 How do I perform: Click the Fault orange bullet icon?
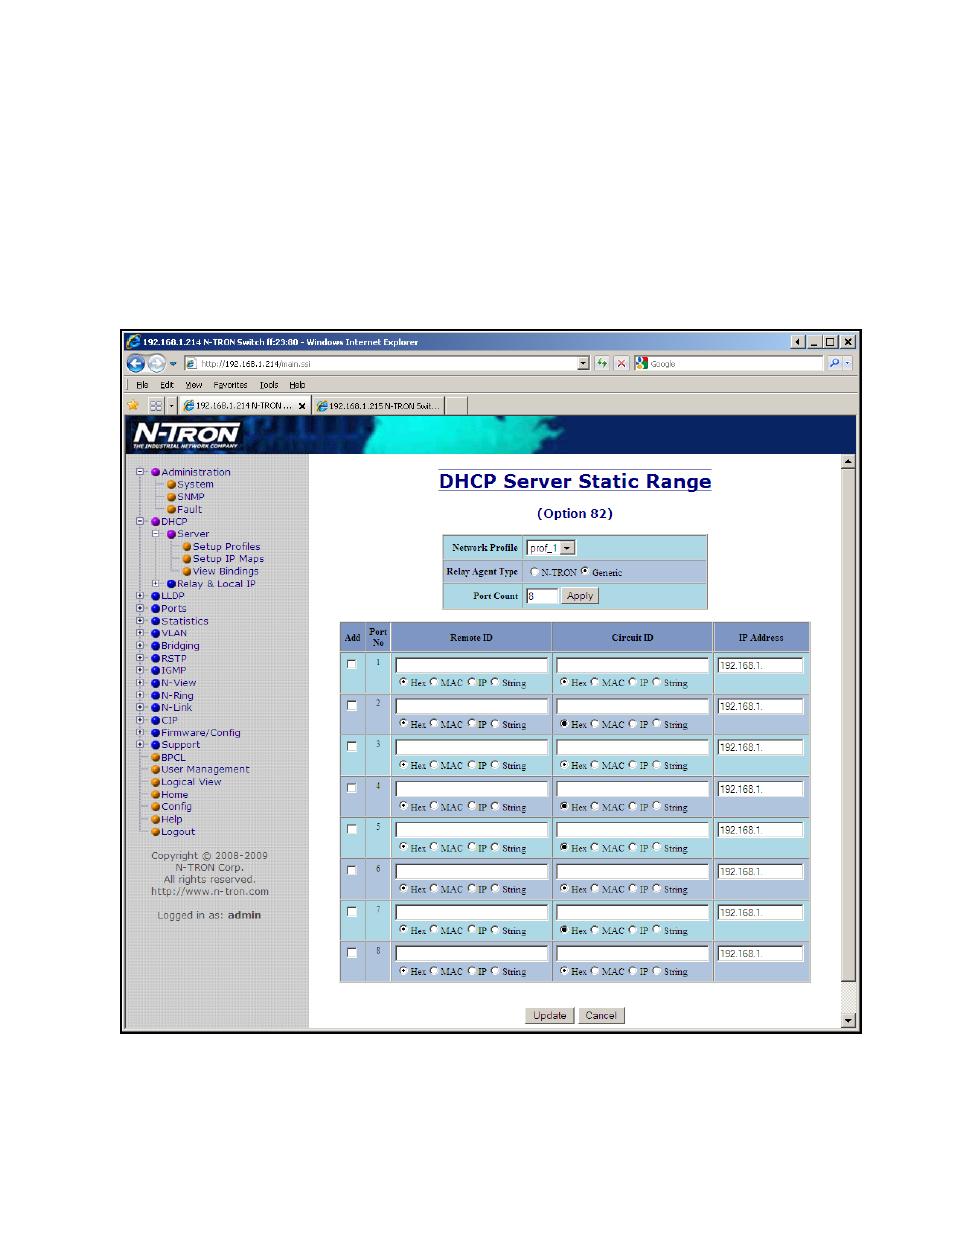coord(172,509)
